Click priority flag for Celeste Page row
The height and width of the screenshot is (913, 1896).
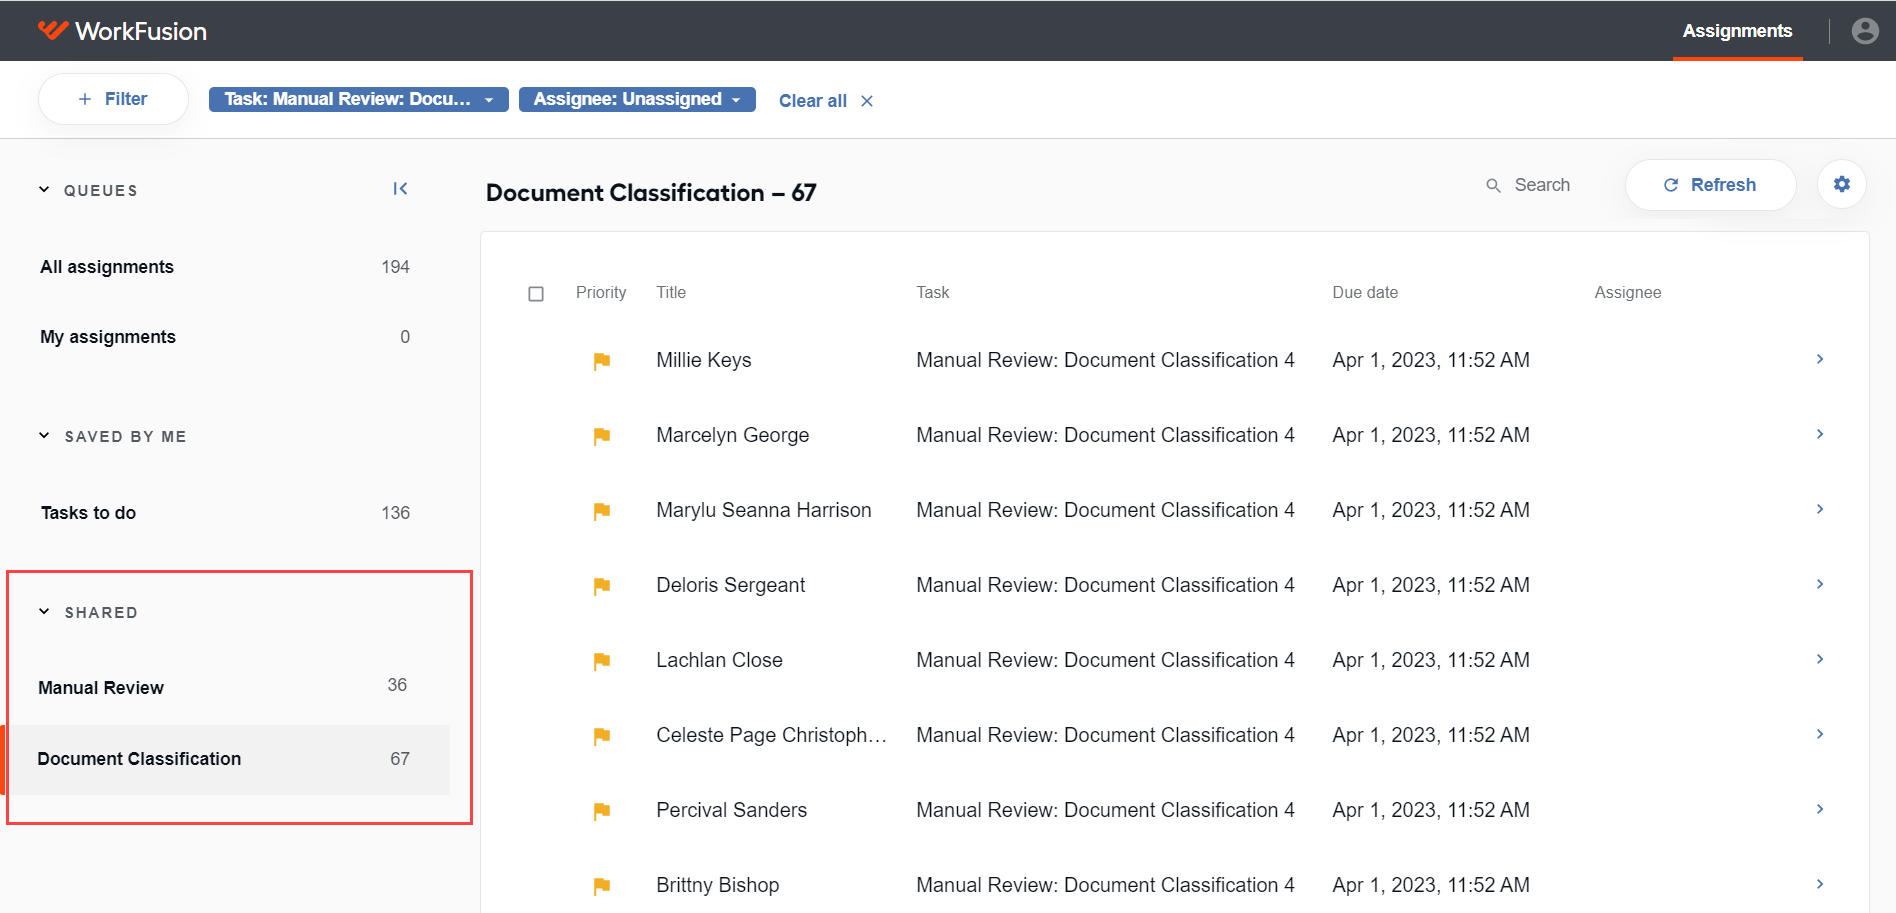602,736
